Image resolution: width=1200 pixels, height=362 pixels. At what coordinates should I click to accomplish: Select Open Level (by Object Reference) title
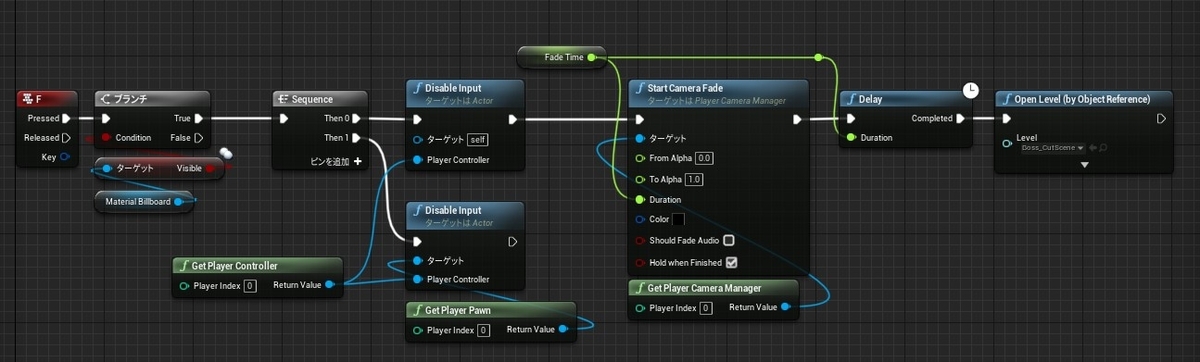coord(1082,99)
